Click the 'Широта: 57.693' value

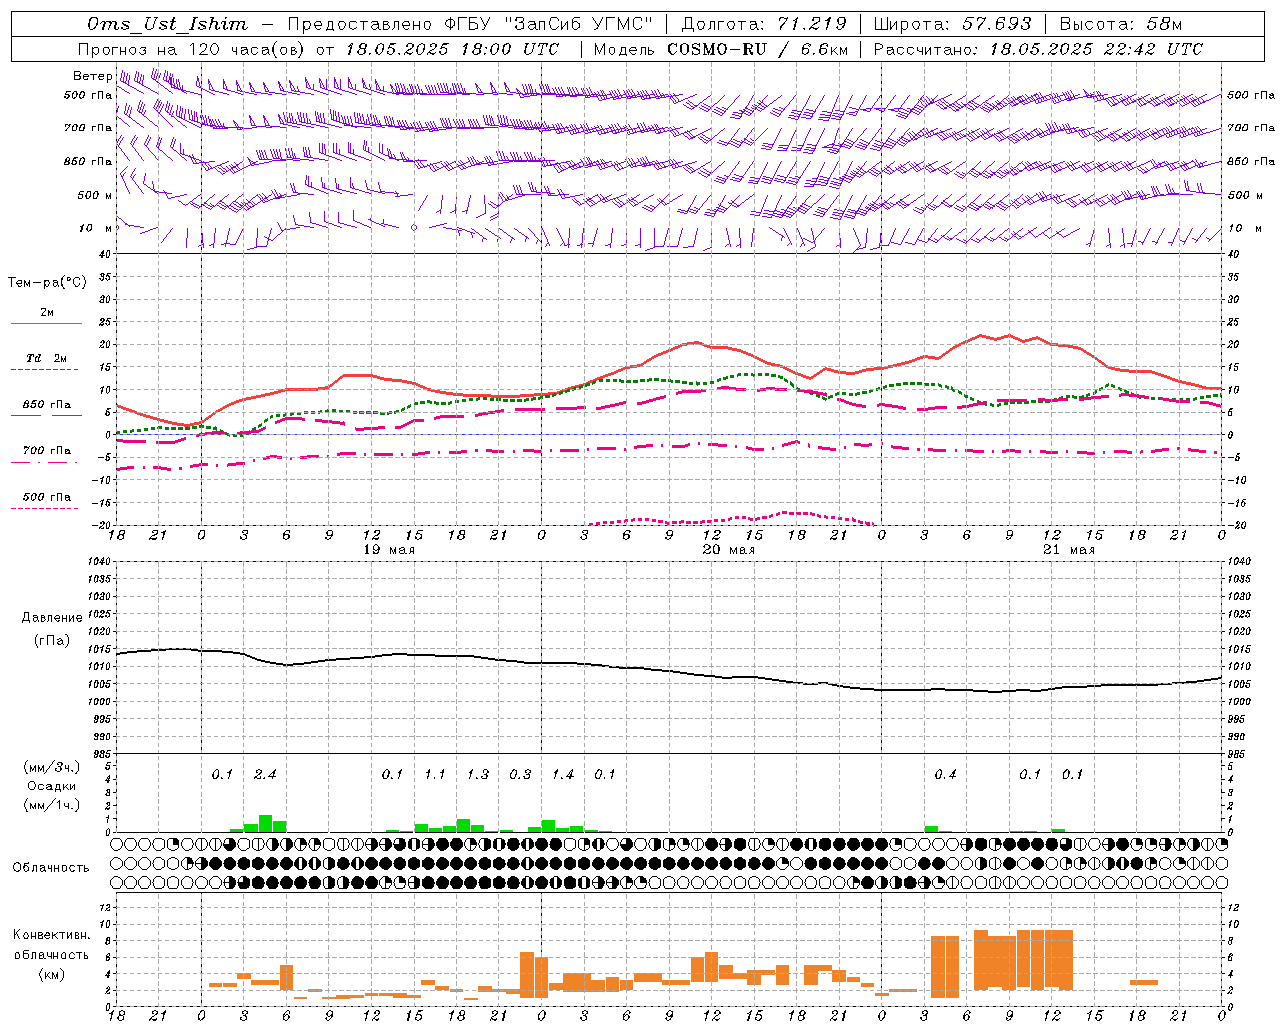(x=952, y=24)
